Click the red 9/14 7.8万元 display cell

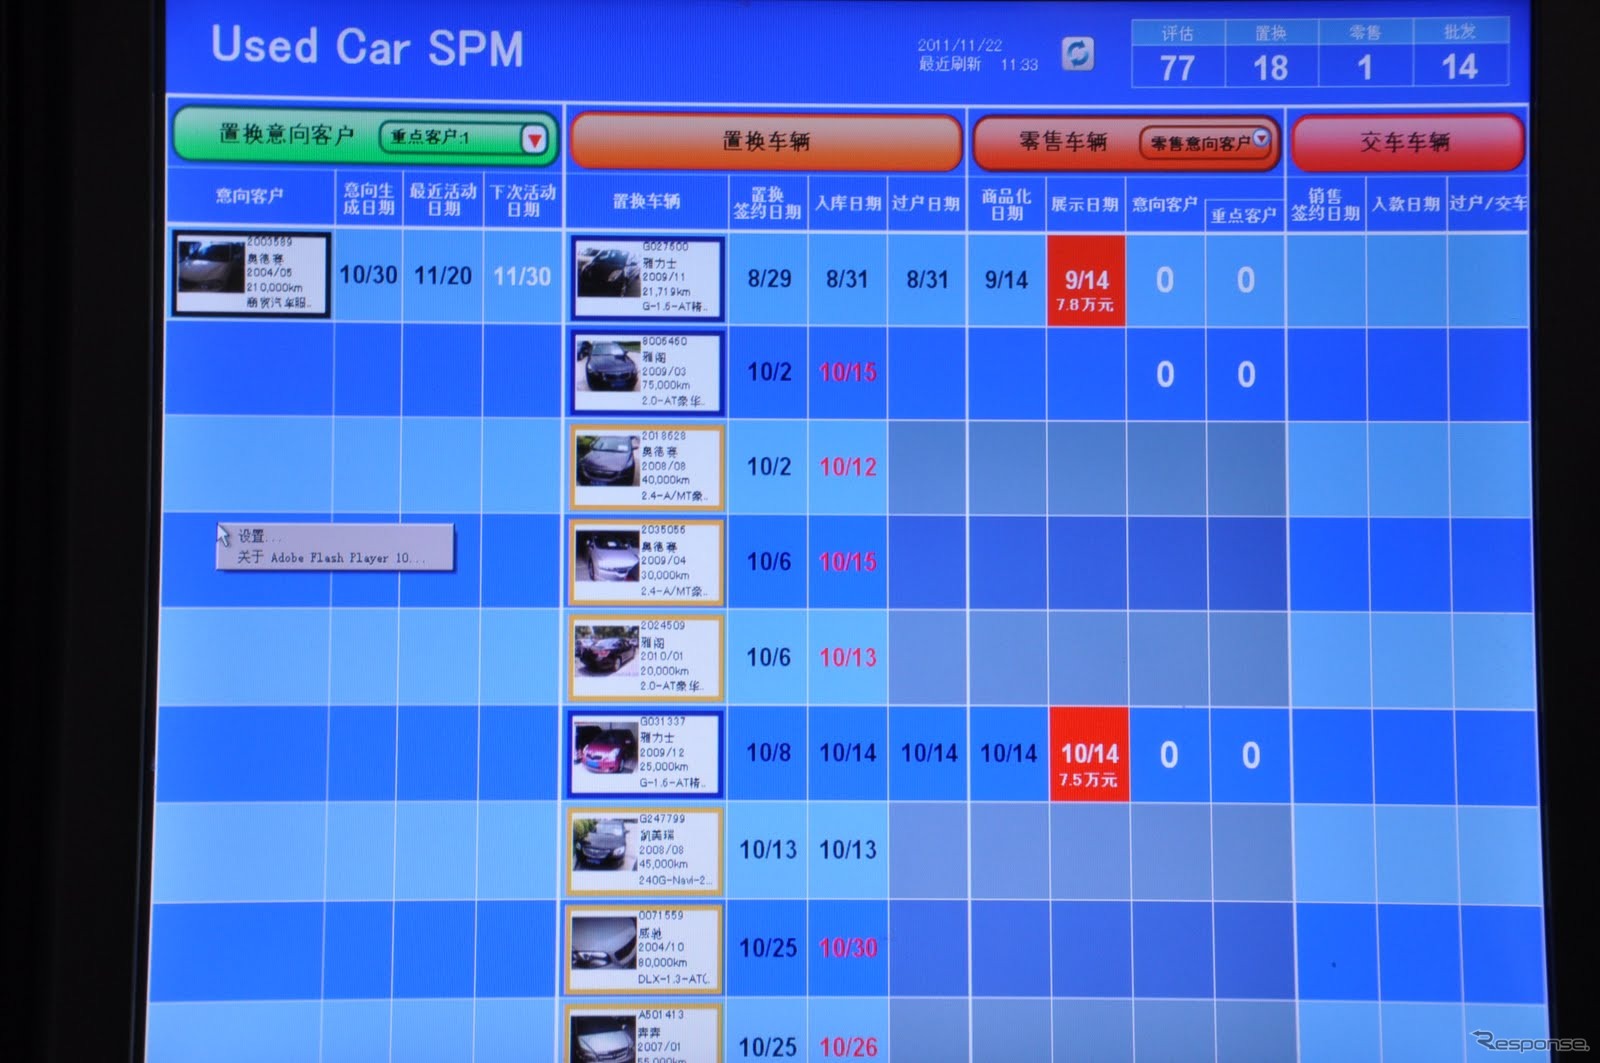[x=1087, y=282]
